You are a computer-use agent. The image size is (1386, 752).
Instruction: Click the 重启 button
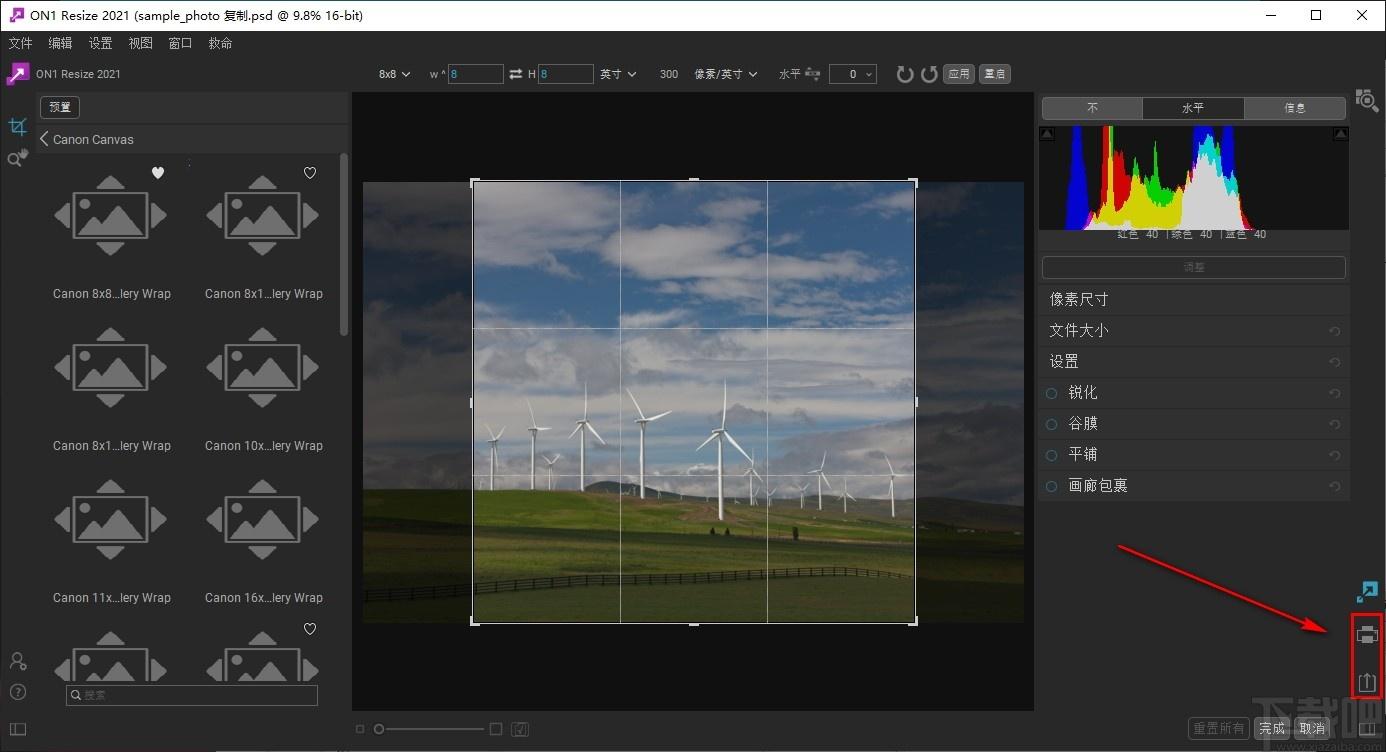[995, 74]
